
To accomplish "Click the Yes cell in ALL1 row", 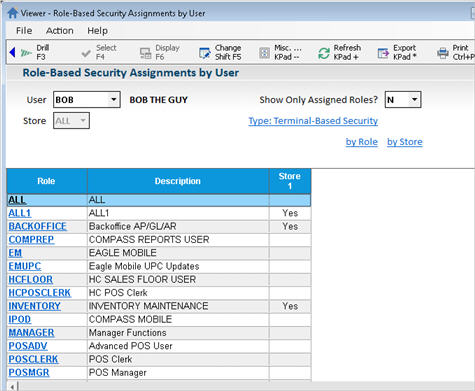I will [290, 213].
